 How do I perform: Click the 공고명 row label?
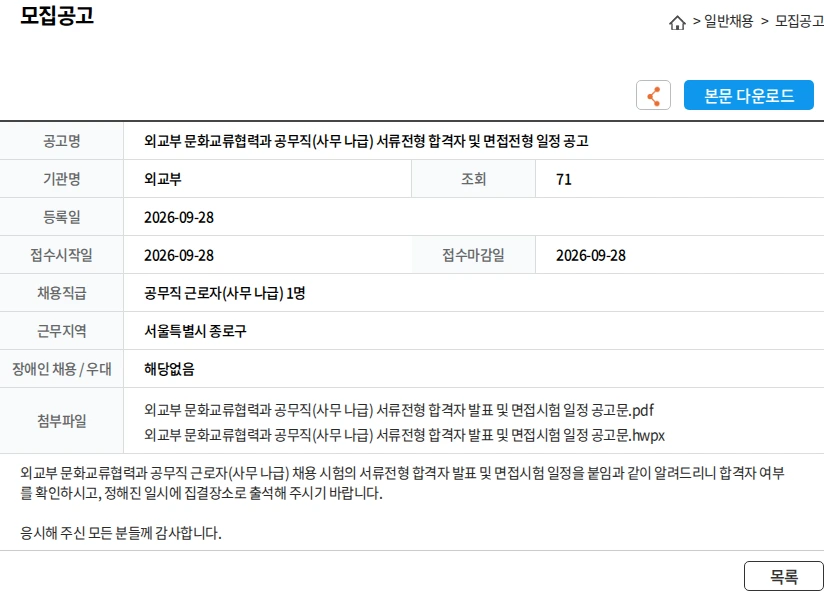pyautogui.click(x=61, y=141)
